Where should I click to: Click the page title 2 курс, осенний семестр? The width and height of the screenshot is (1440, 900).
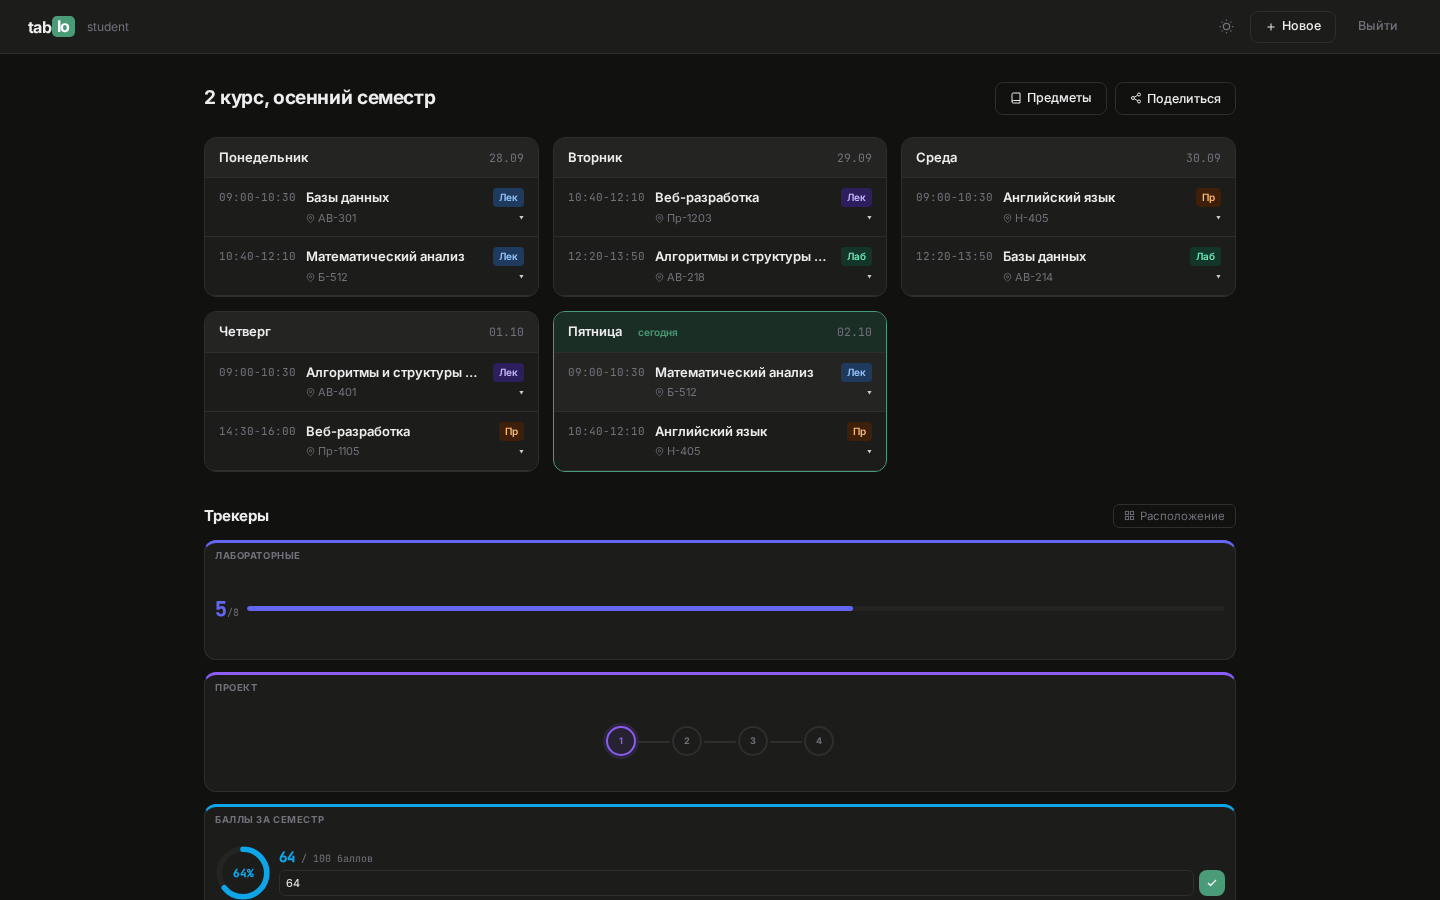click(320, 98)
